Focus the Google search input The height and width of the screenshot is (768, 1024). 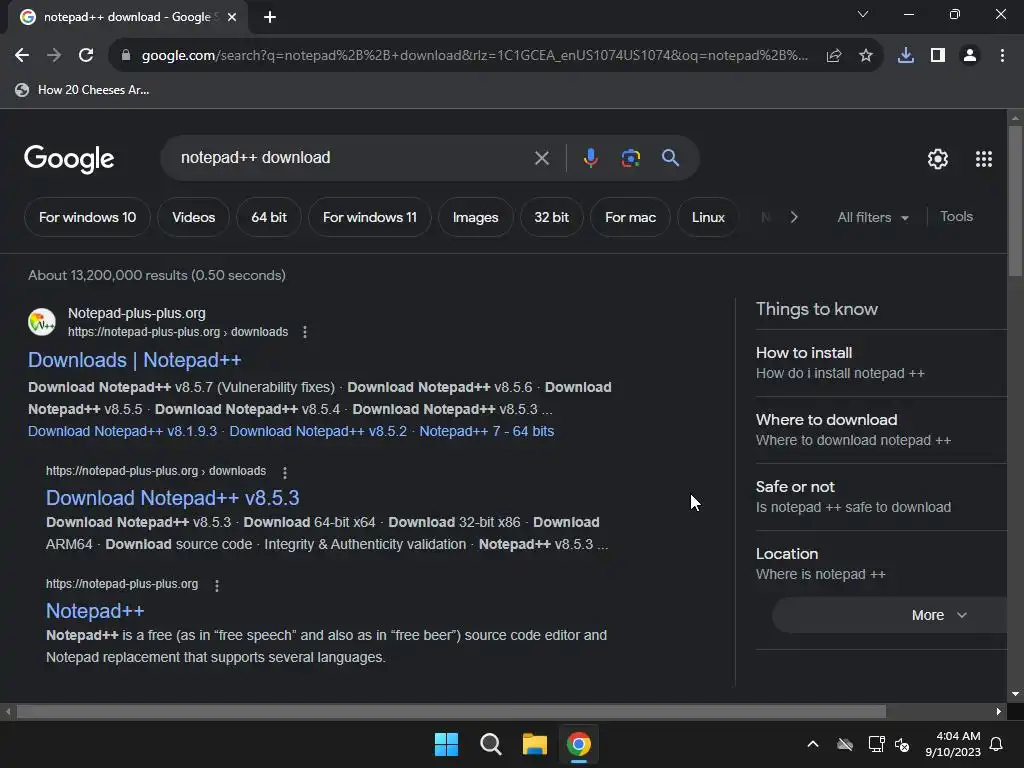[x=353, y=158]
